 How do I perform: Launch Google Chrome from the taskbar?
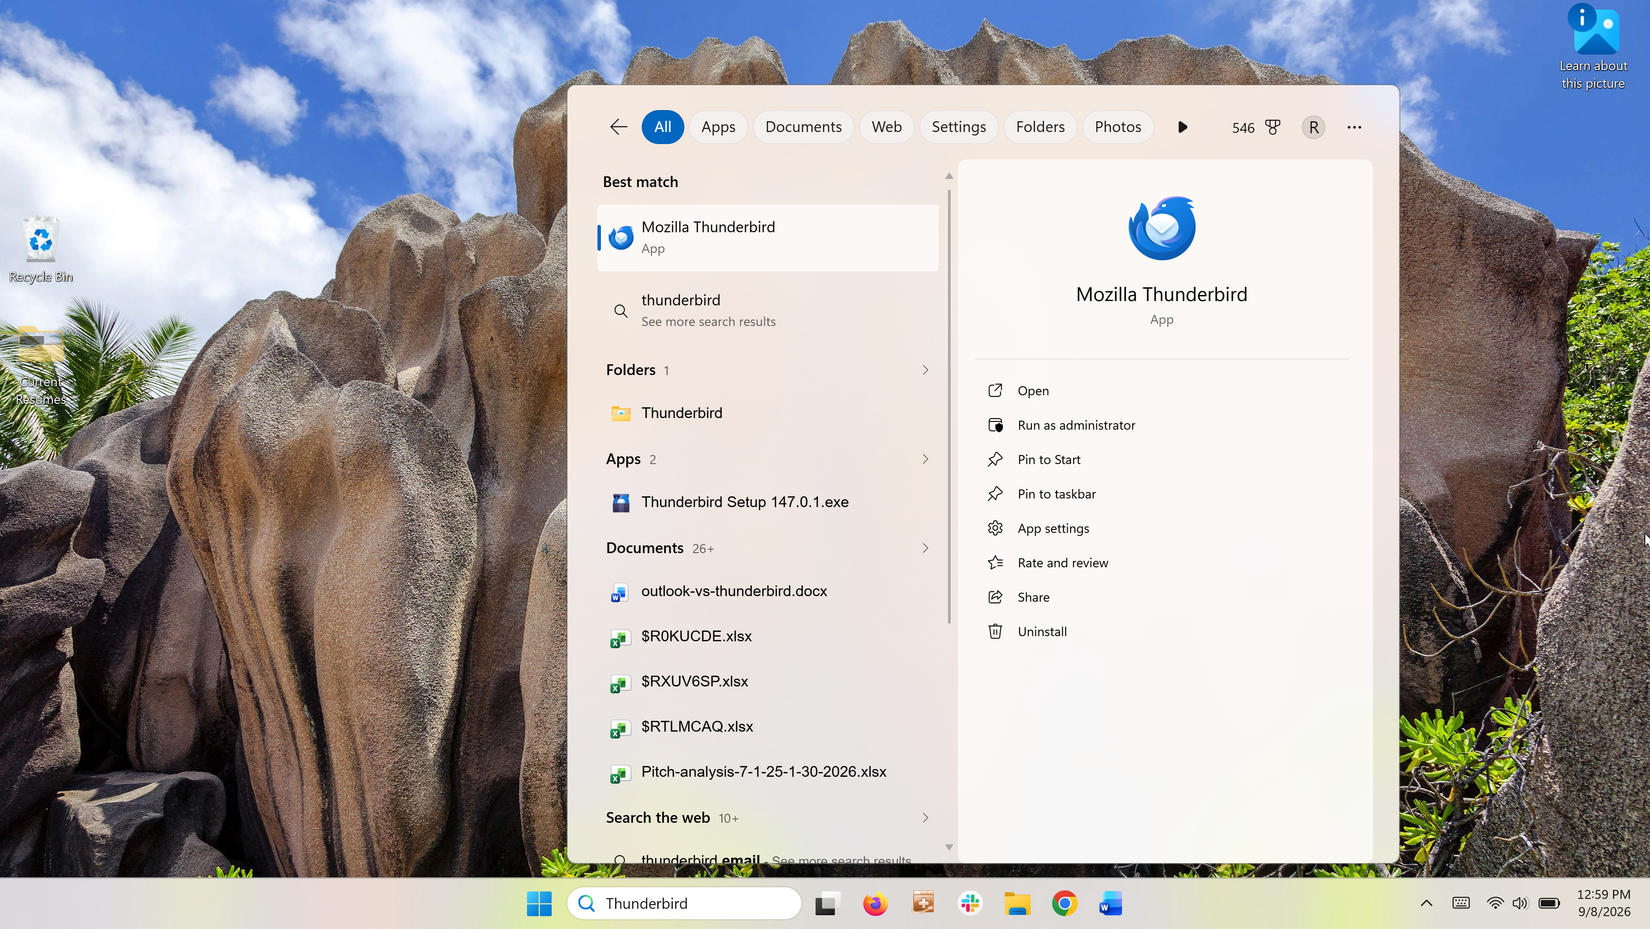(x=1064, y=904)
